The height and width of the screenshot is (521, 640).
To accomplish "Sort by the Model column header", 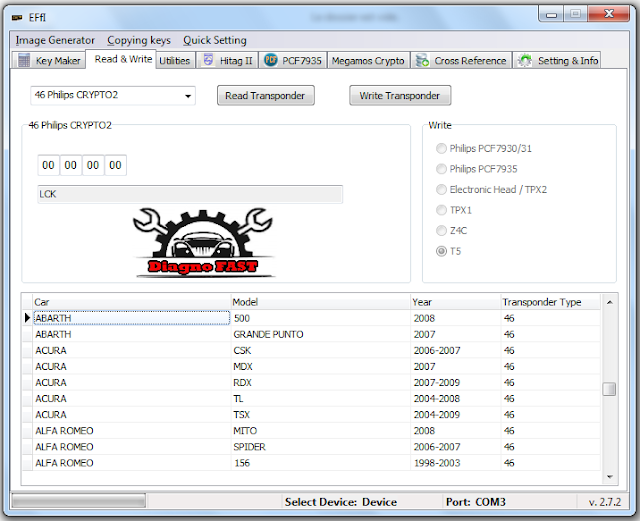I will (x=320, y=302).
